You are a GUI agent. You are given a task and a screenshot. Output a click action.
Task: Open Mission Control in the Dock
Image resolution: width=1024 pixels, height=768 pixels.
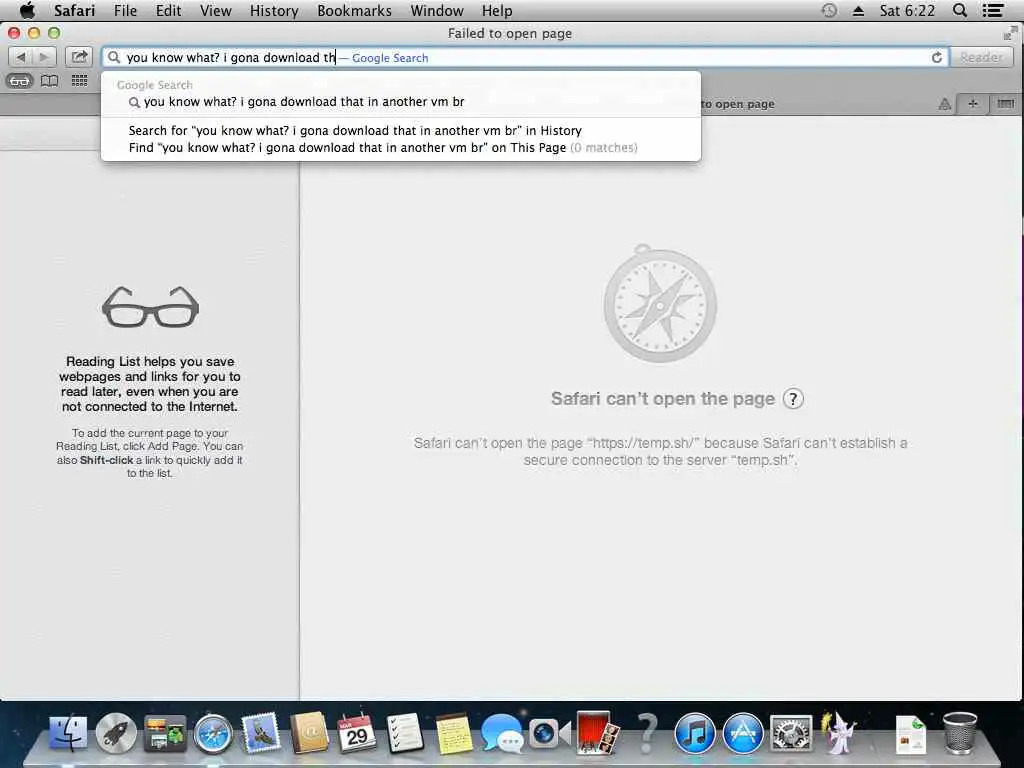coord(165,733)
